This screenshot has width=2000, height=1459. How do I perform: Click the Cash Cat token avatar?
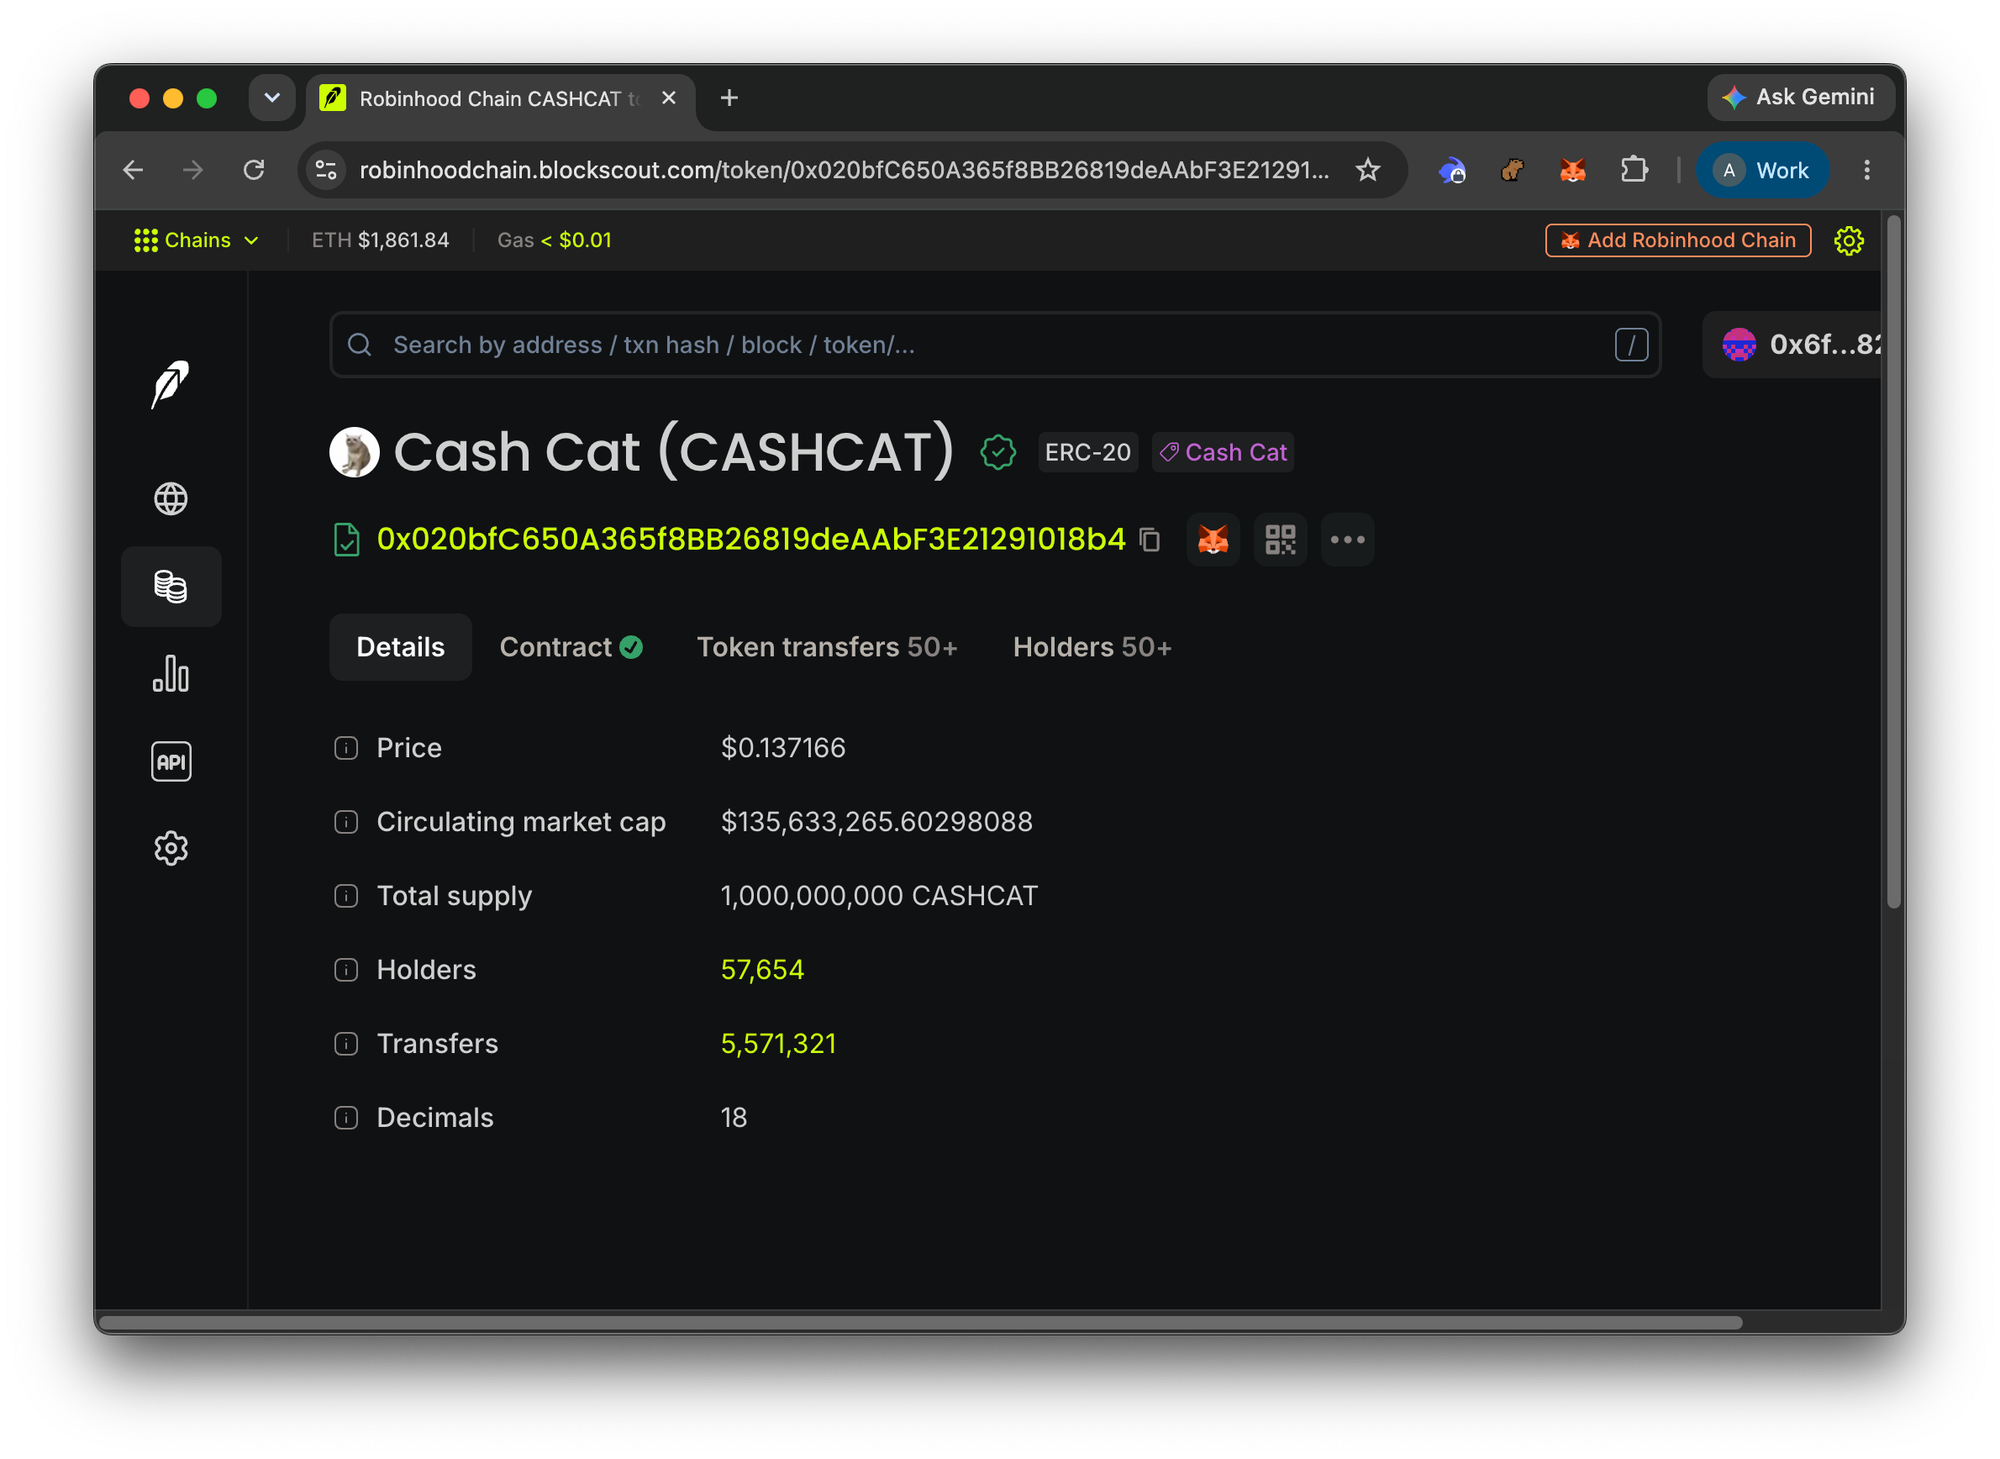point(355,452)
